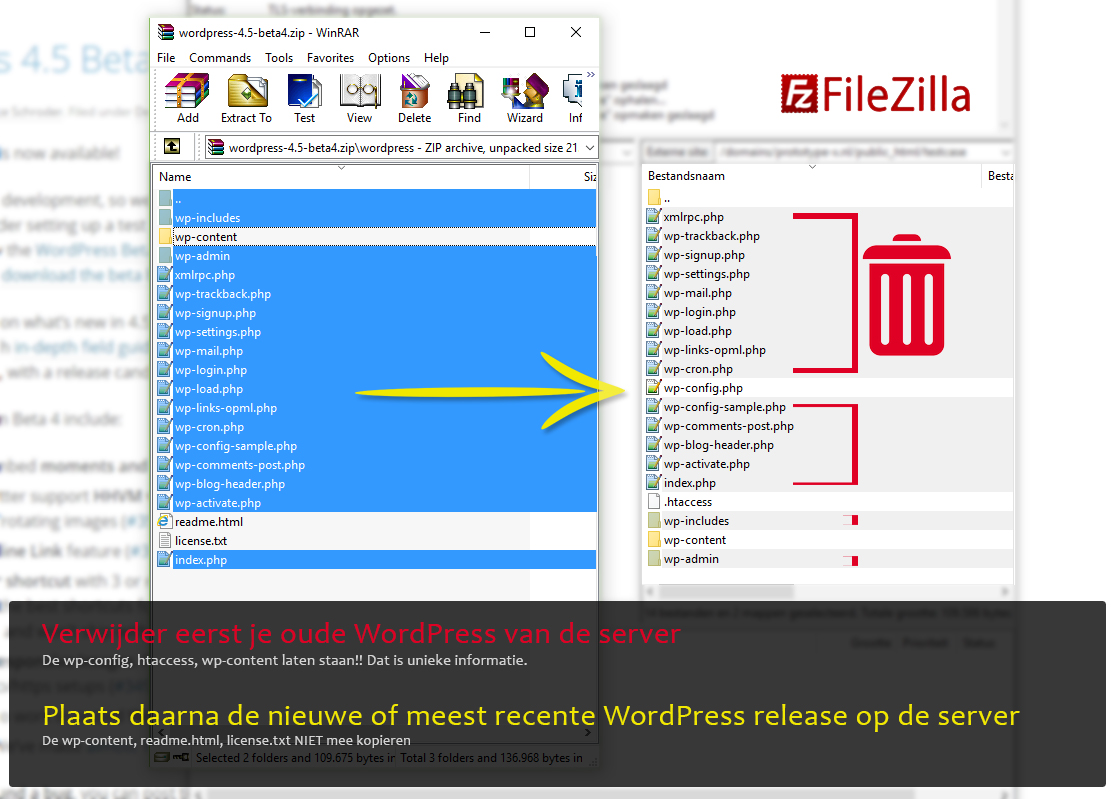Click the Wizard toolbar icon
1120x799 pixels.
525,99
